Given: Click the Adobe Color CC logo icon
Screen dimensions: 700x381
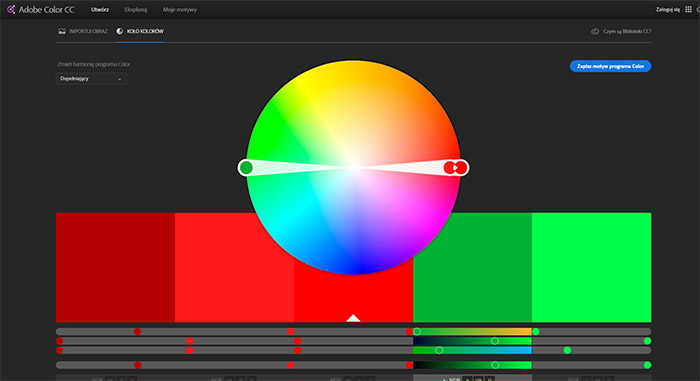Looking at the screenshot, I should [11, 9].
